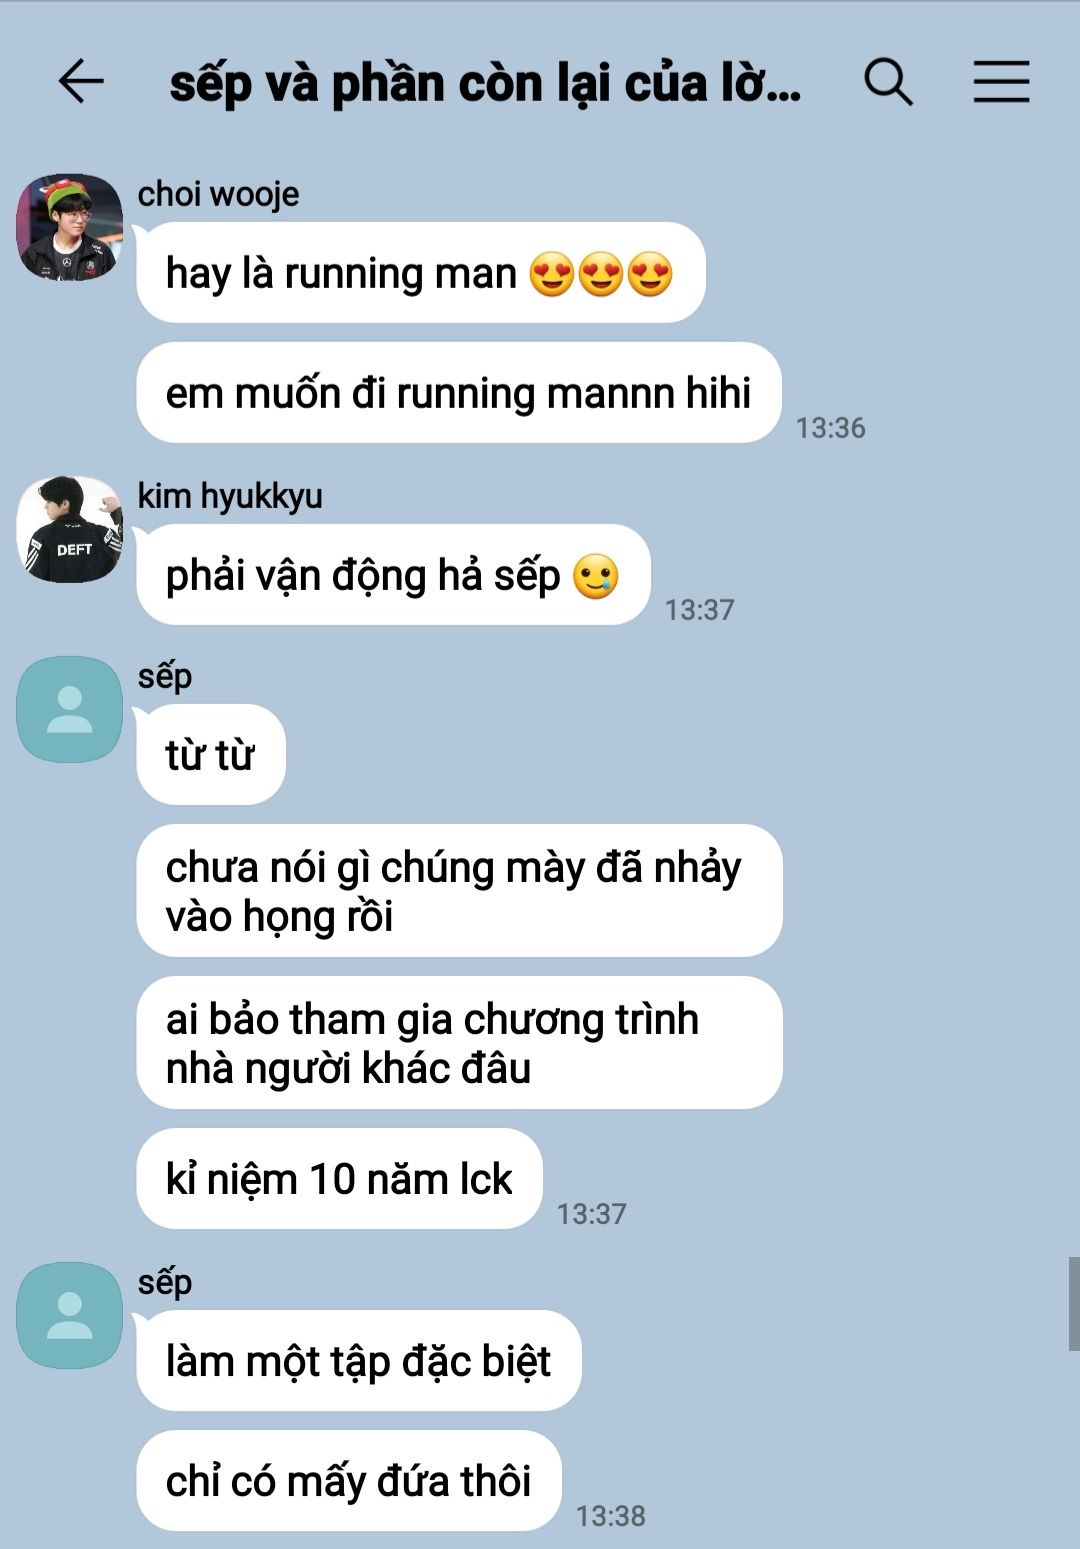Click the choi wooje sender name

[x=218, y=194]
